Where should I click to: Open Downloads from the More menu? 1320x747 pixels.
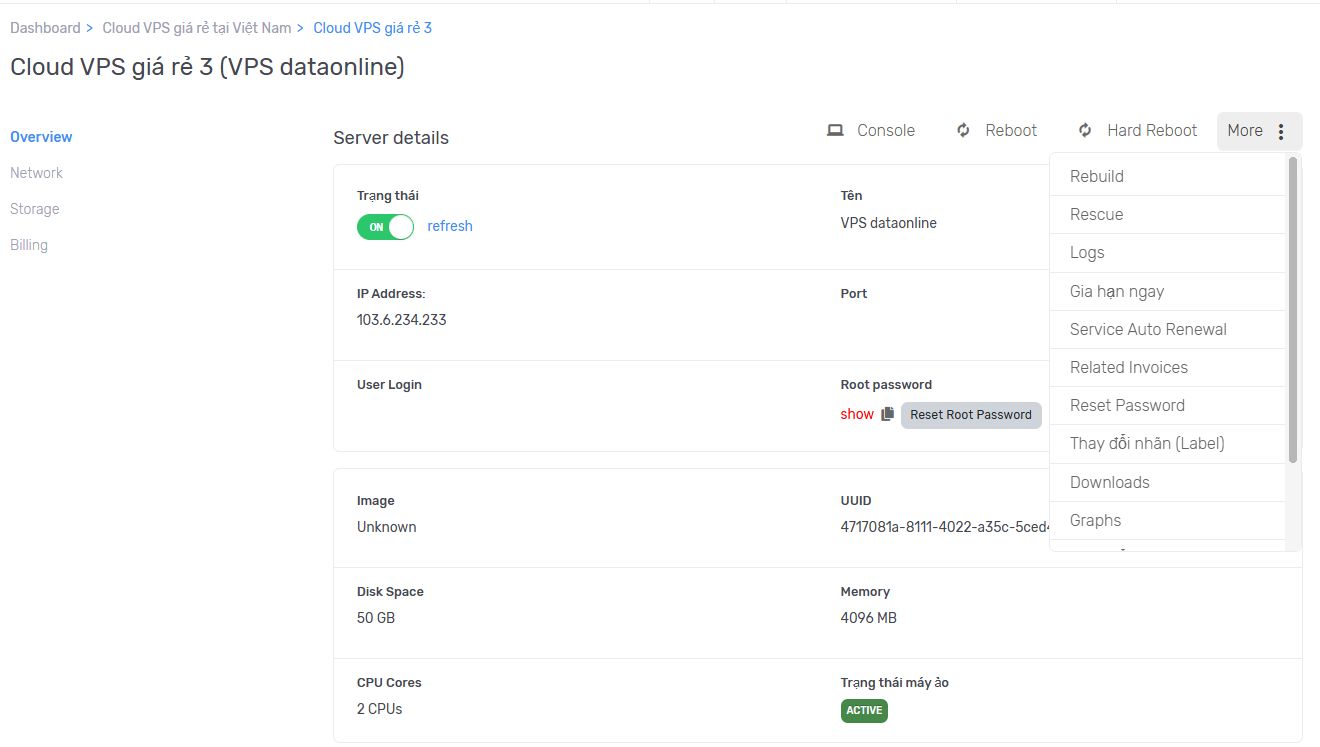[1167, 482]
